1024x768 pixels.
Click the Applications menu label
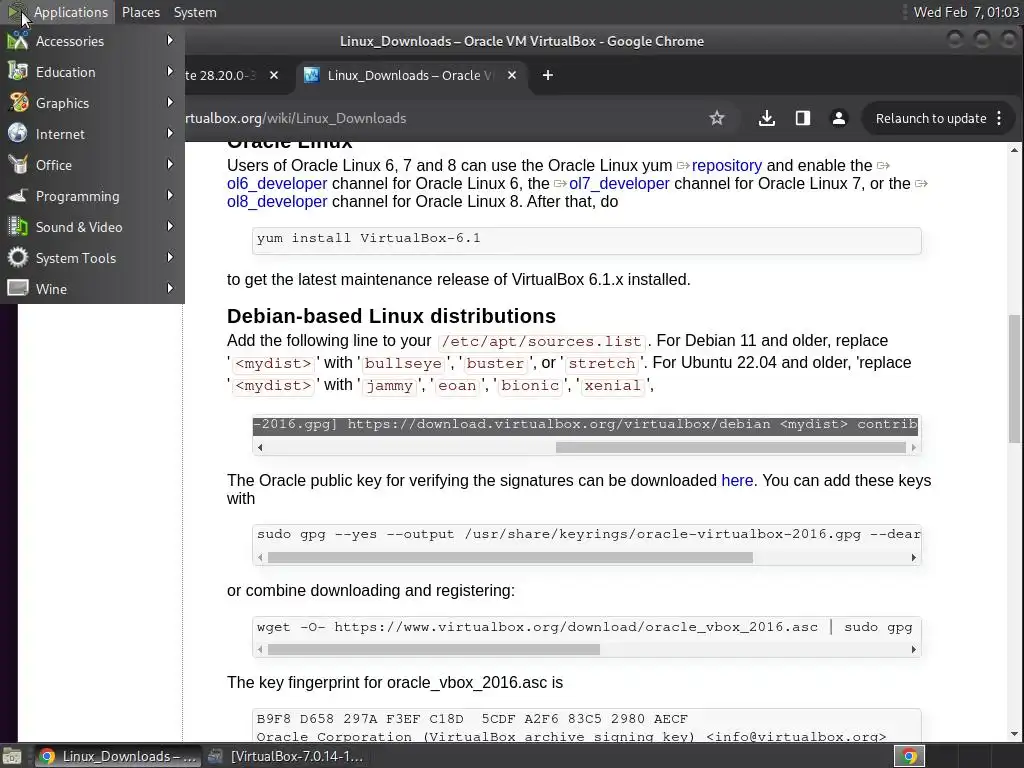(71, 12)
